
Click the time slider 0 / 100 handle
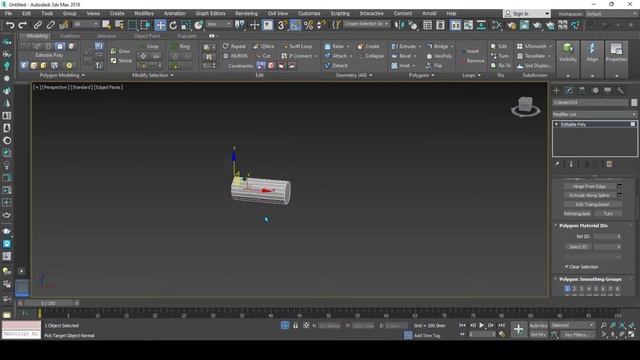tap(48, 303)
